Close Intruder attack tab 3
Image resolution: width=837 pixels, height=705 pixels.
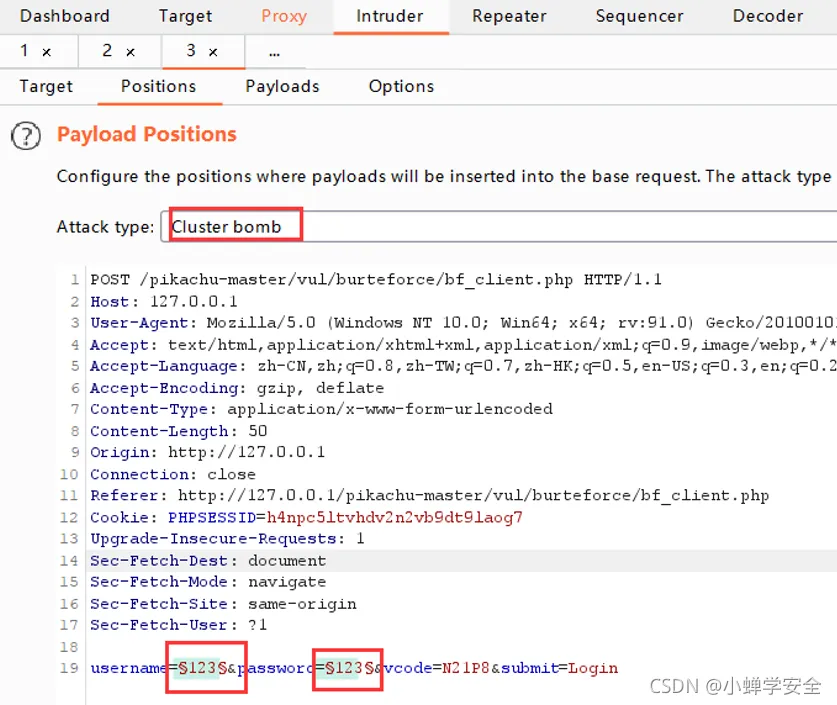pos(213,52)
